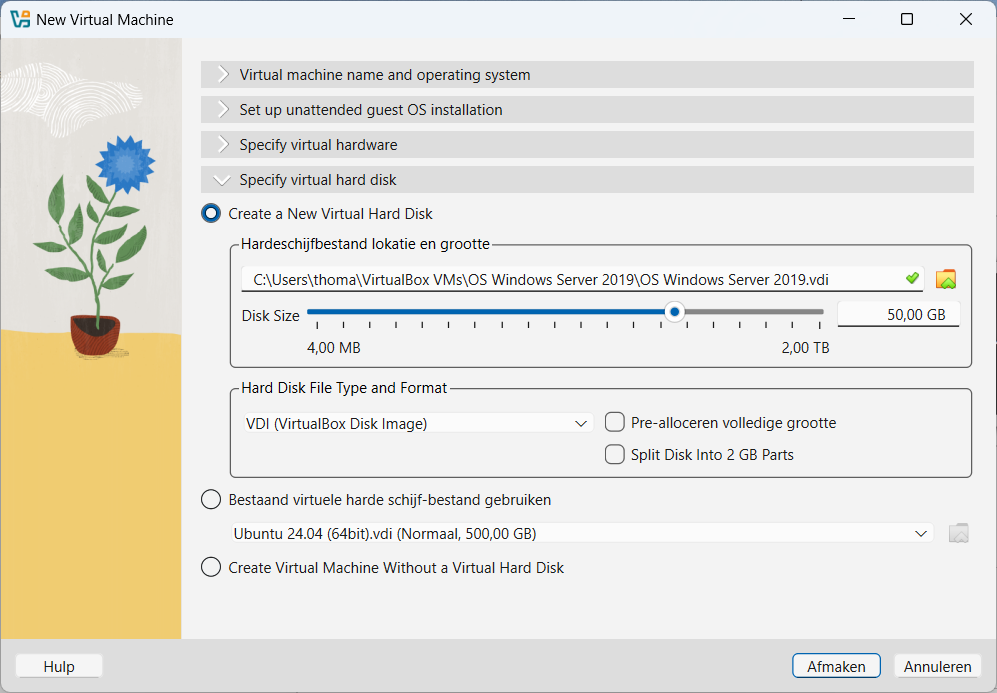Click the Disk Size slider handle

coord(675,312)
